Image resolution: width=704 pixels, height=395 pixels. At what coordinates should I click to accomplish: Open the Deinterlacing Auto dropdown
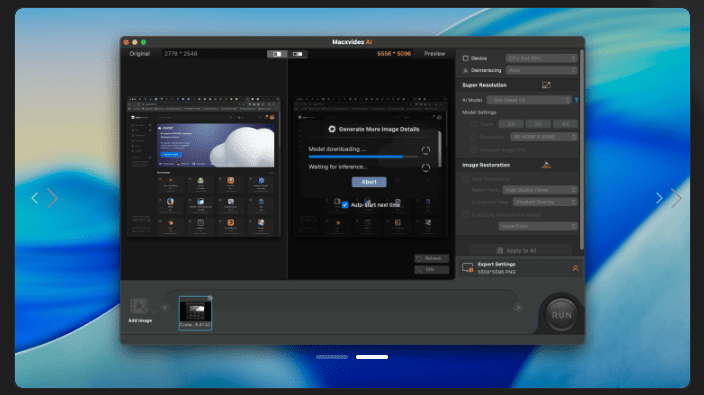[541, 70]
